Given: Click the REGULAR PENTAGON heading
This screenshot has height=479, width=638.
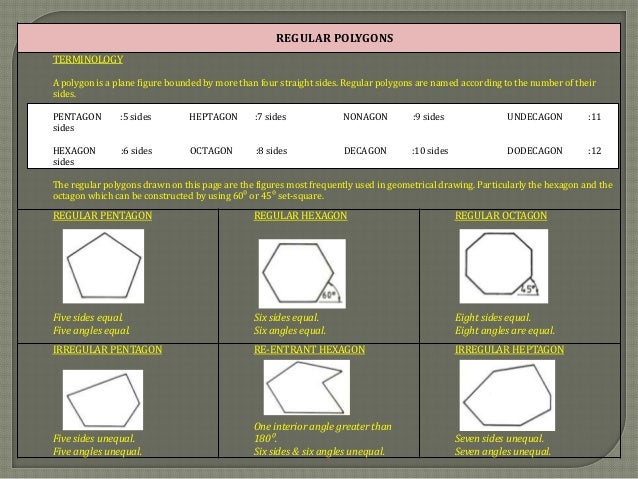Looking at the screenshot, I should tap(103, 216).
